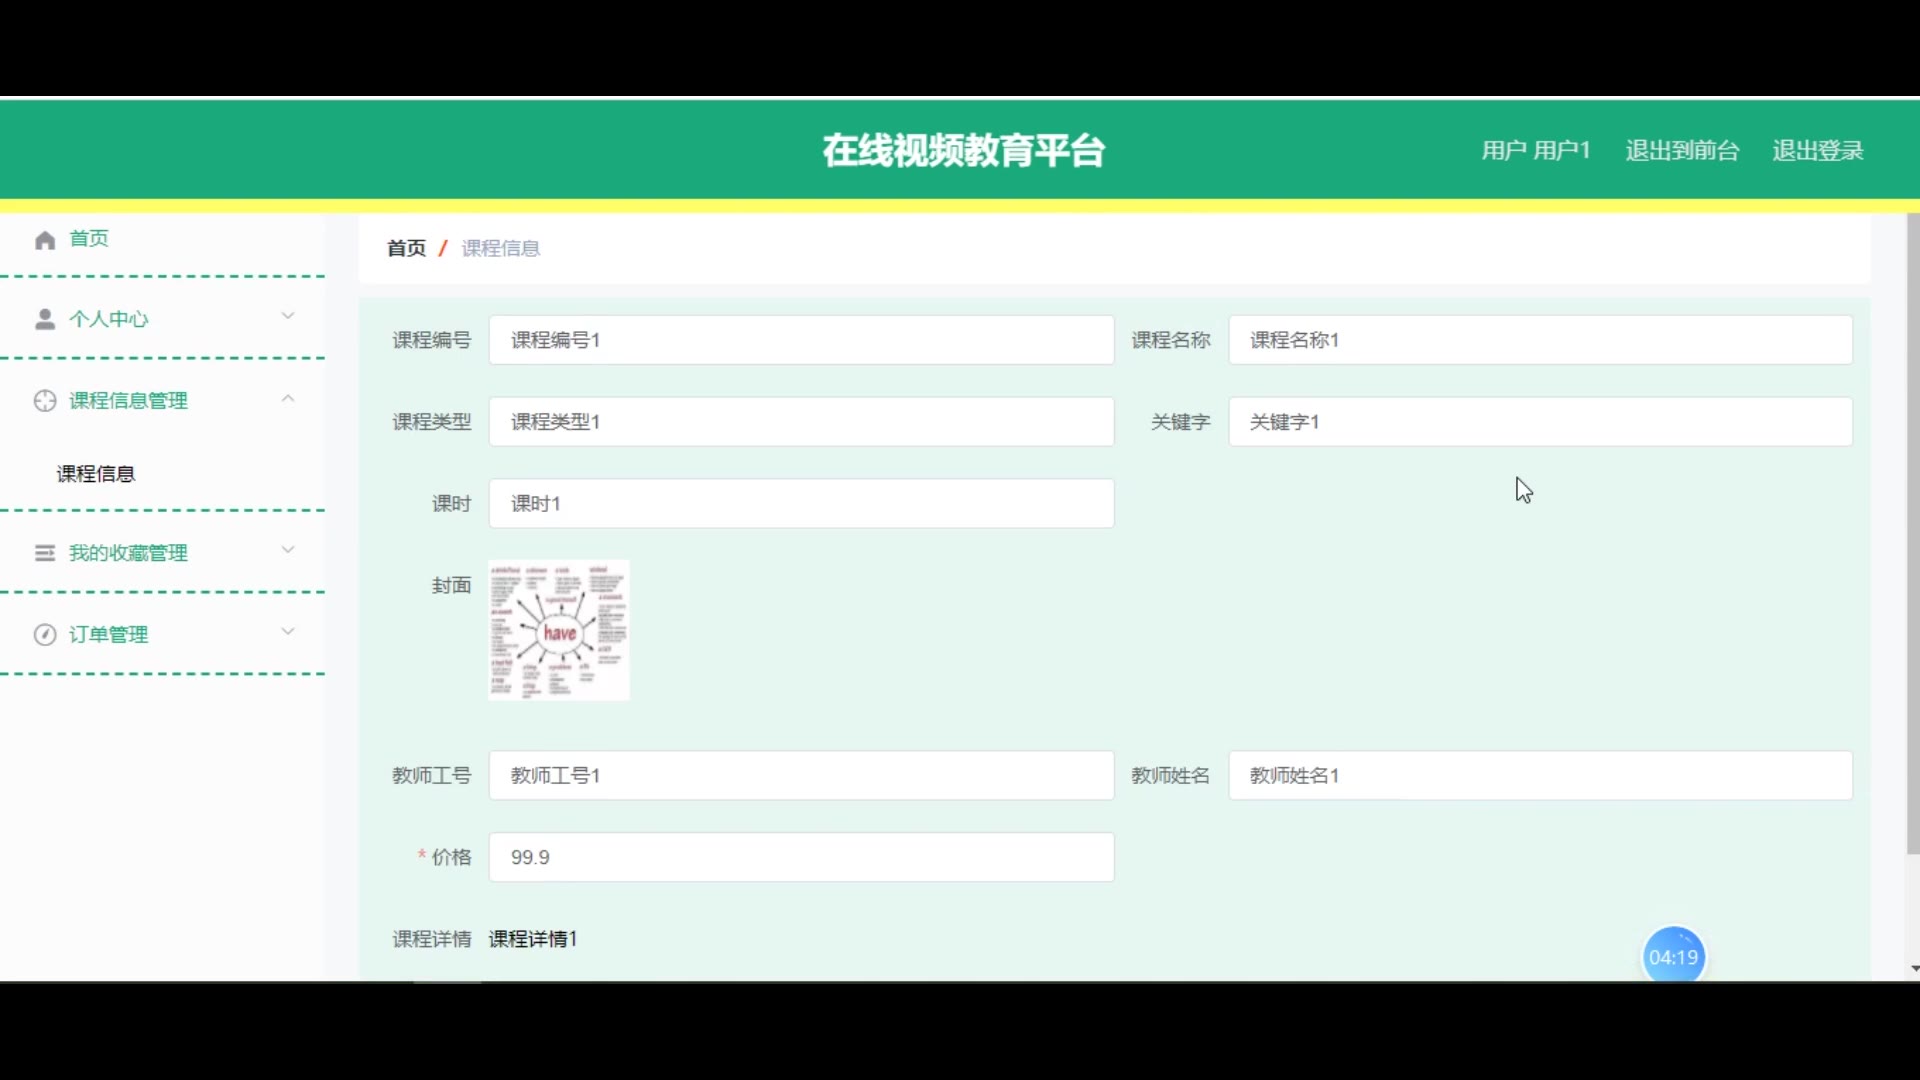Expand the 订单管理 chevron
Screen dimensions: 1920x1080
tap(288, 632)
